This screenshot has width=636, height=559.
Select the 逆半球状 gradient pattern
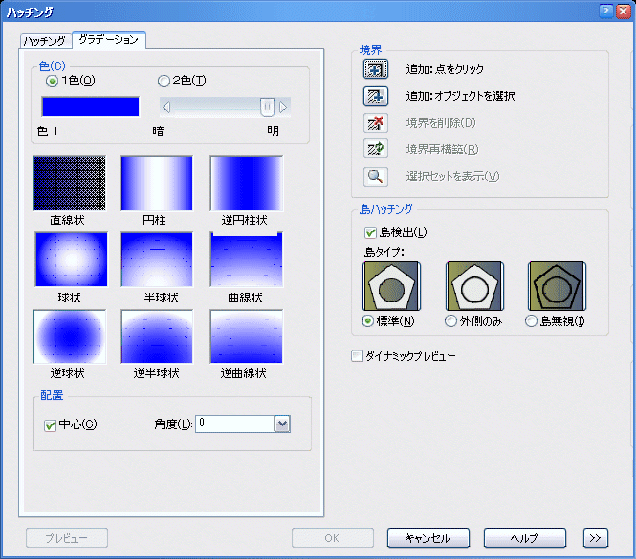[x=157, y=337]
